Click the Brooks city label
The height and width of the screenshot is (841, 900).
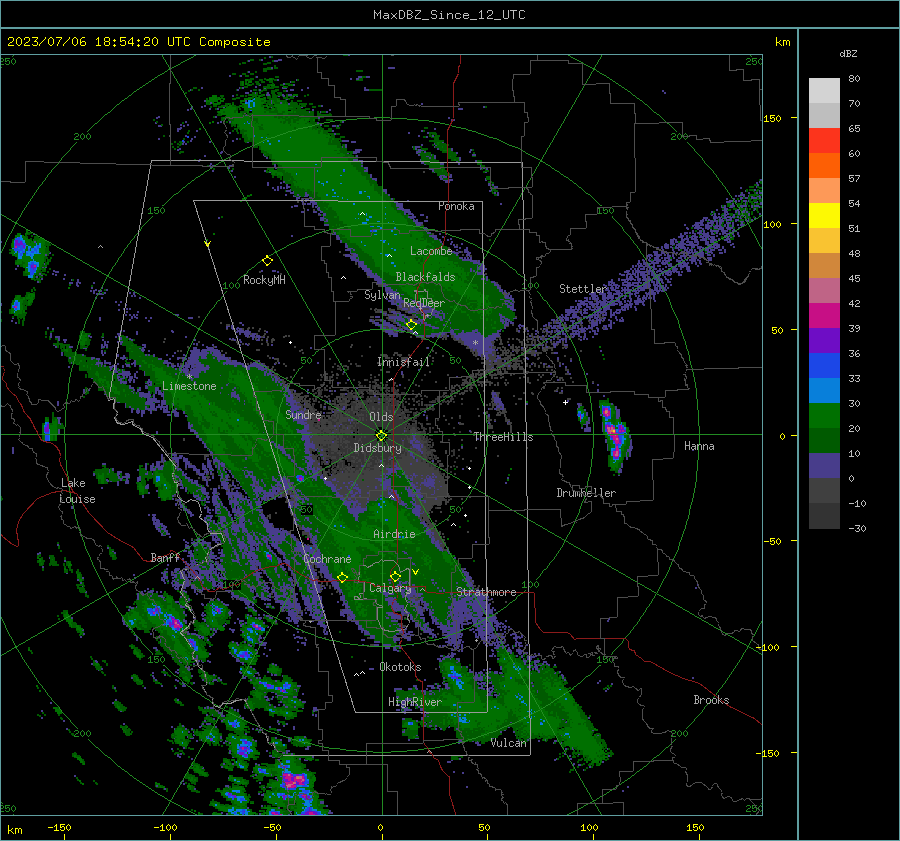click(x=711, y=700)
